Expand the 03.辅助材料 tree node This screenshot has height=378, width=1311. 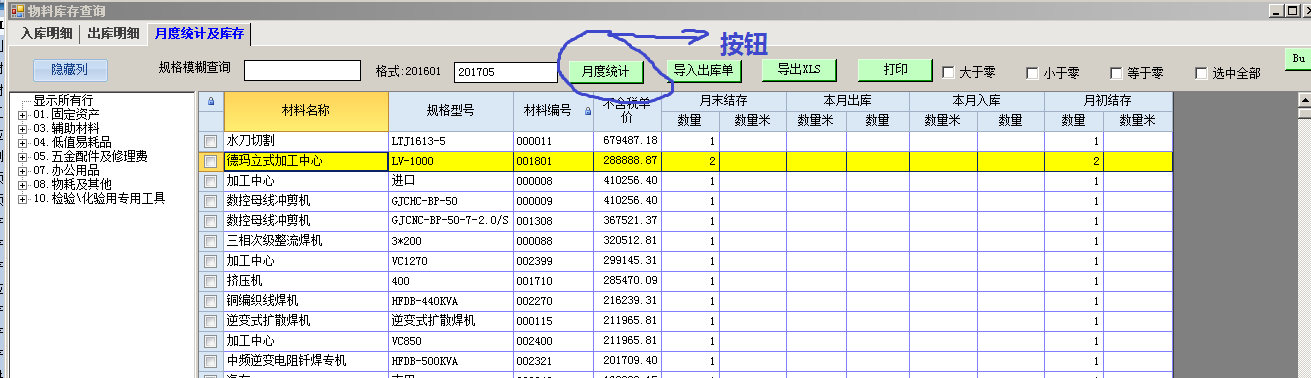(x=23, y=129)
